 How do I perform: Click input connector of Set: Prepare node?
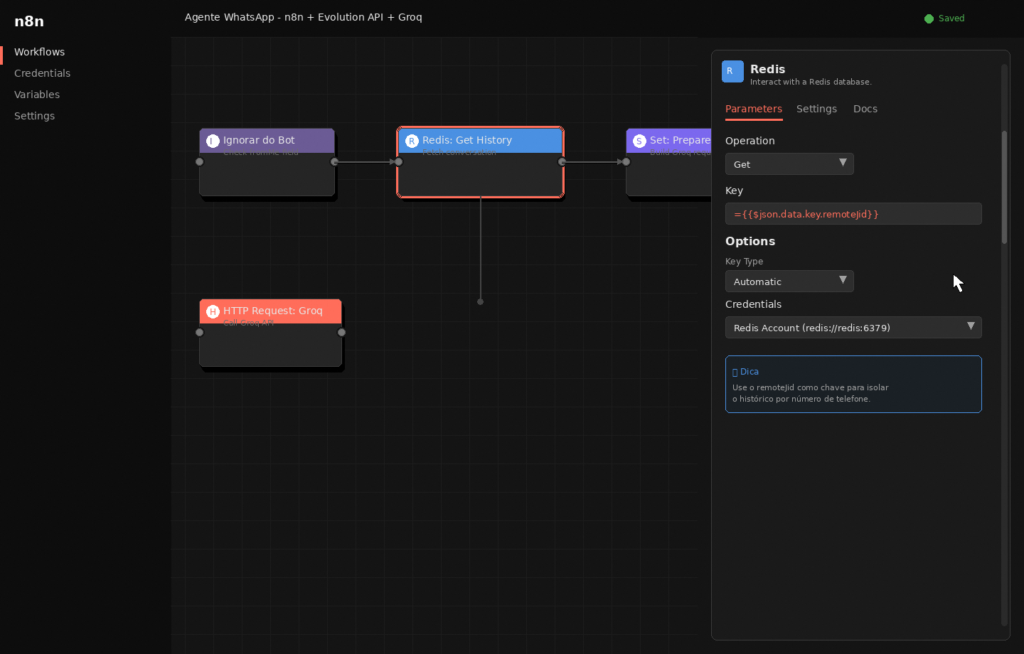click(x=626, y=162)
